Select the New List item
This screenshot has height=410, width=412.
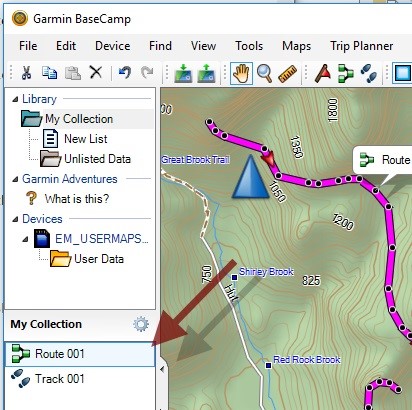86,139
